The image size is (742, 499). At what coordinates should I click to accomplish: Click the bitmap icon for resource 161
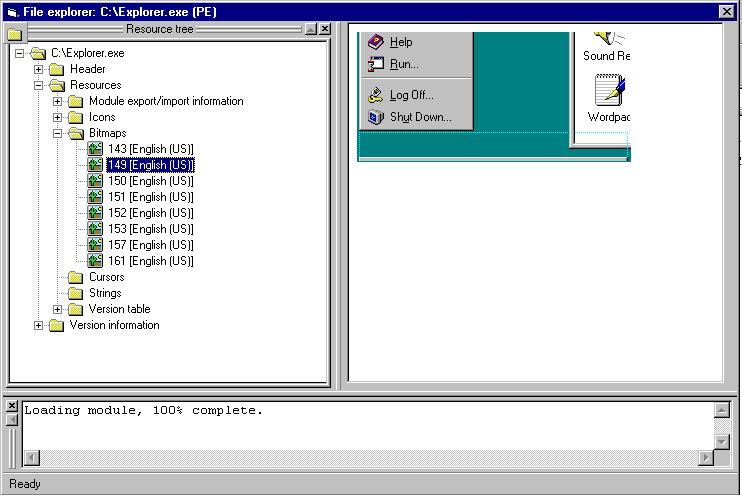point(96,261)
